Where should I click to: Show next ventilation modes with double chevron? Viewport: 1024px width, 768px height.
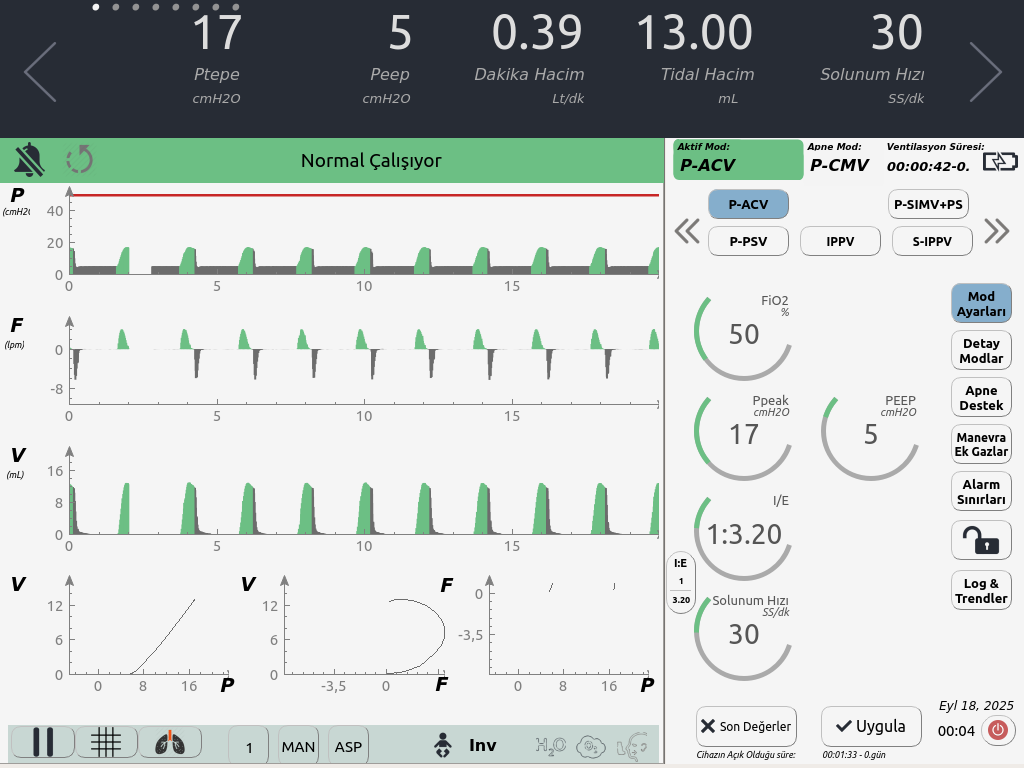click(x=996, y=231)
